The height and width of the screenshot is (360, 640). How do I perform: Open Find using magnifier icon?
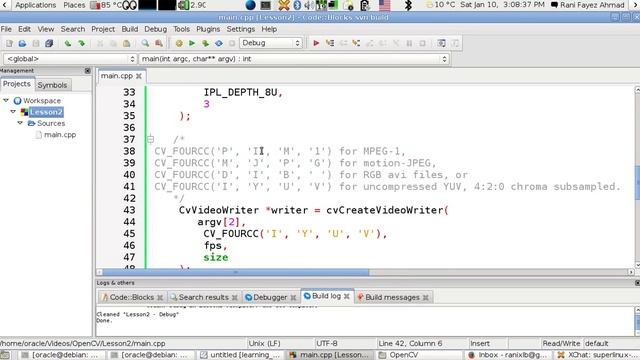point(145,43)
